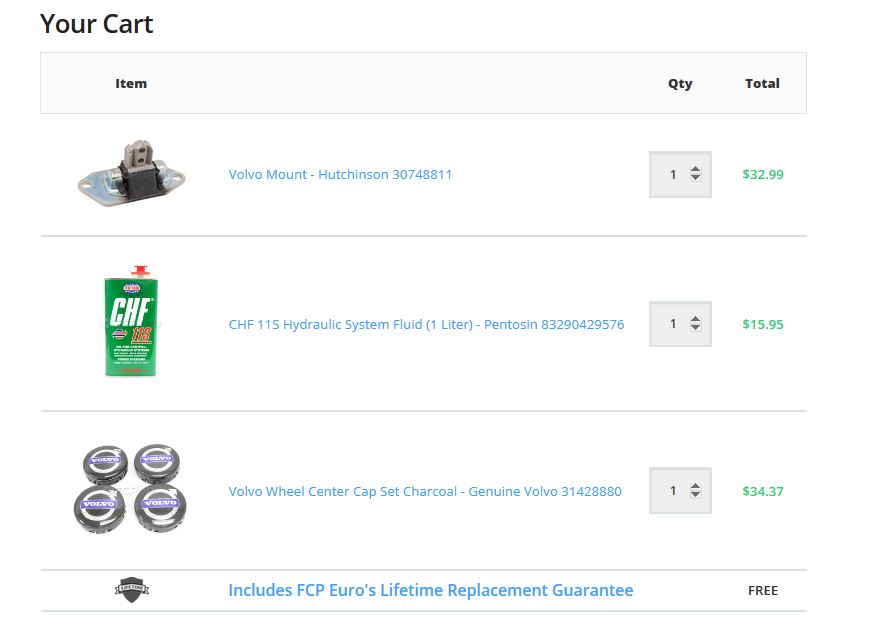The width and height of the screenshot is (869, 637).
Task: Increase quantity for Volvo Mount Hutchinson
Action: pos(695,169)
